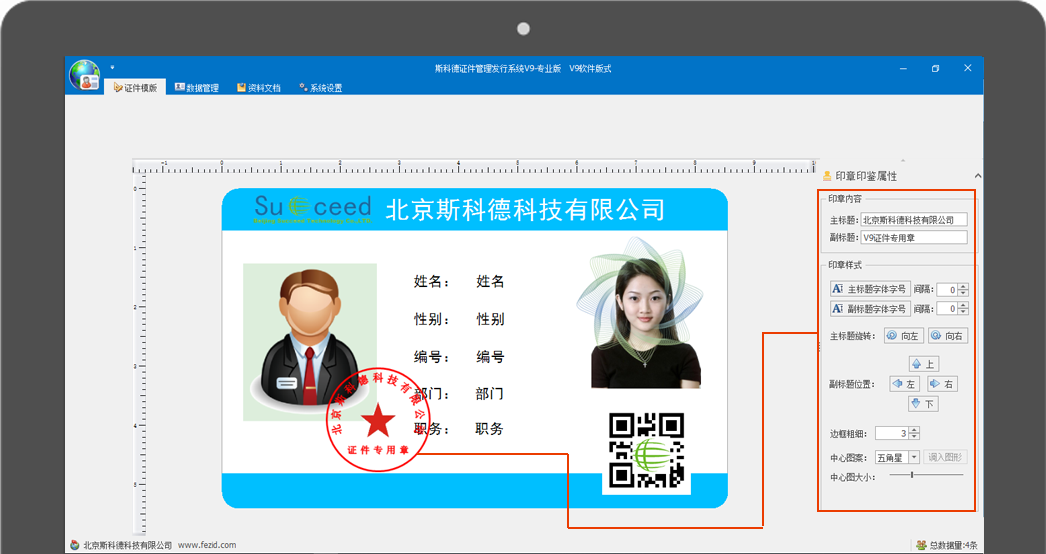Rotate main title 向右

[947, 336]
